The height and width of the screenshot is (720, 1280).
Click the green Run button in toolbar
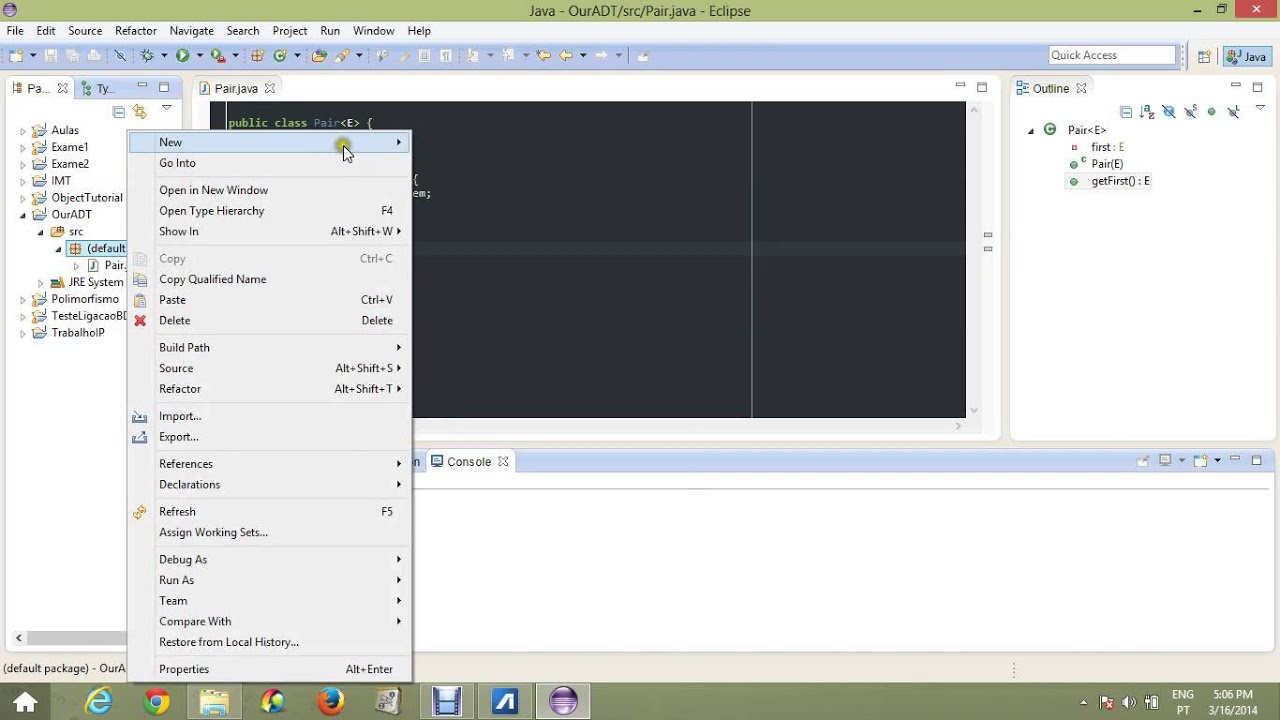coord(182,56)
